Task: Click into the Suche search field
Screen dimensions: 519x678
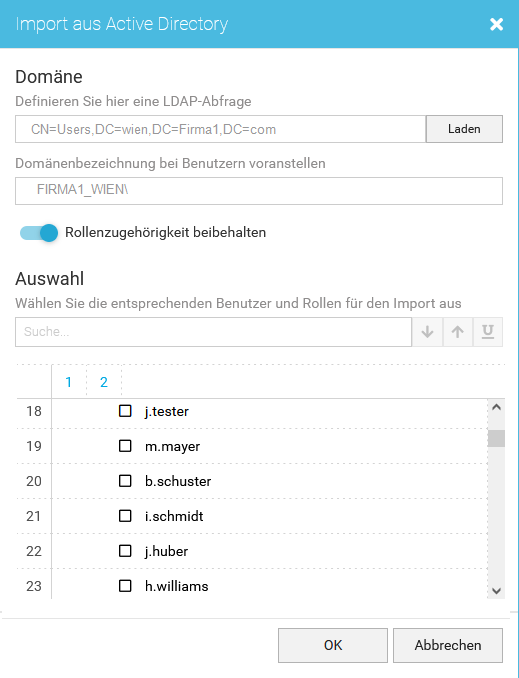Action: tap(213, 332)
